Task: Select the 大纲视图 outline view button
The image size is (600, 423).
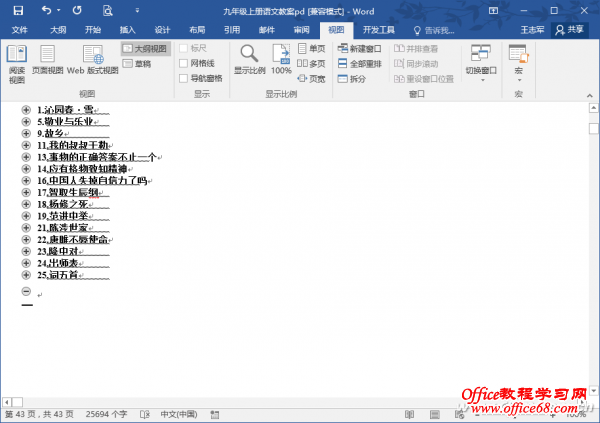Action: (145, 49)
